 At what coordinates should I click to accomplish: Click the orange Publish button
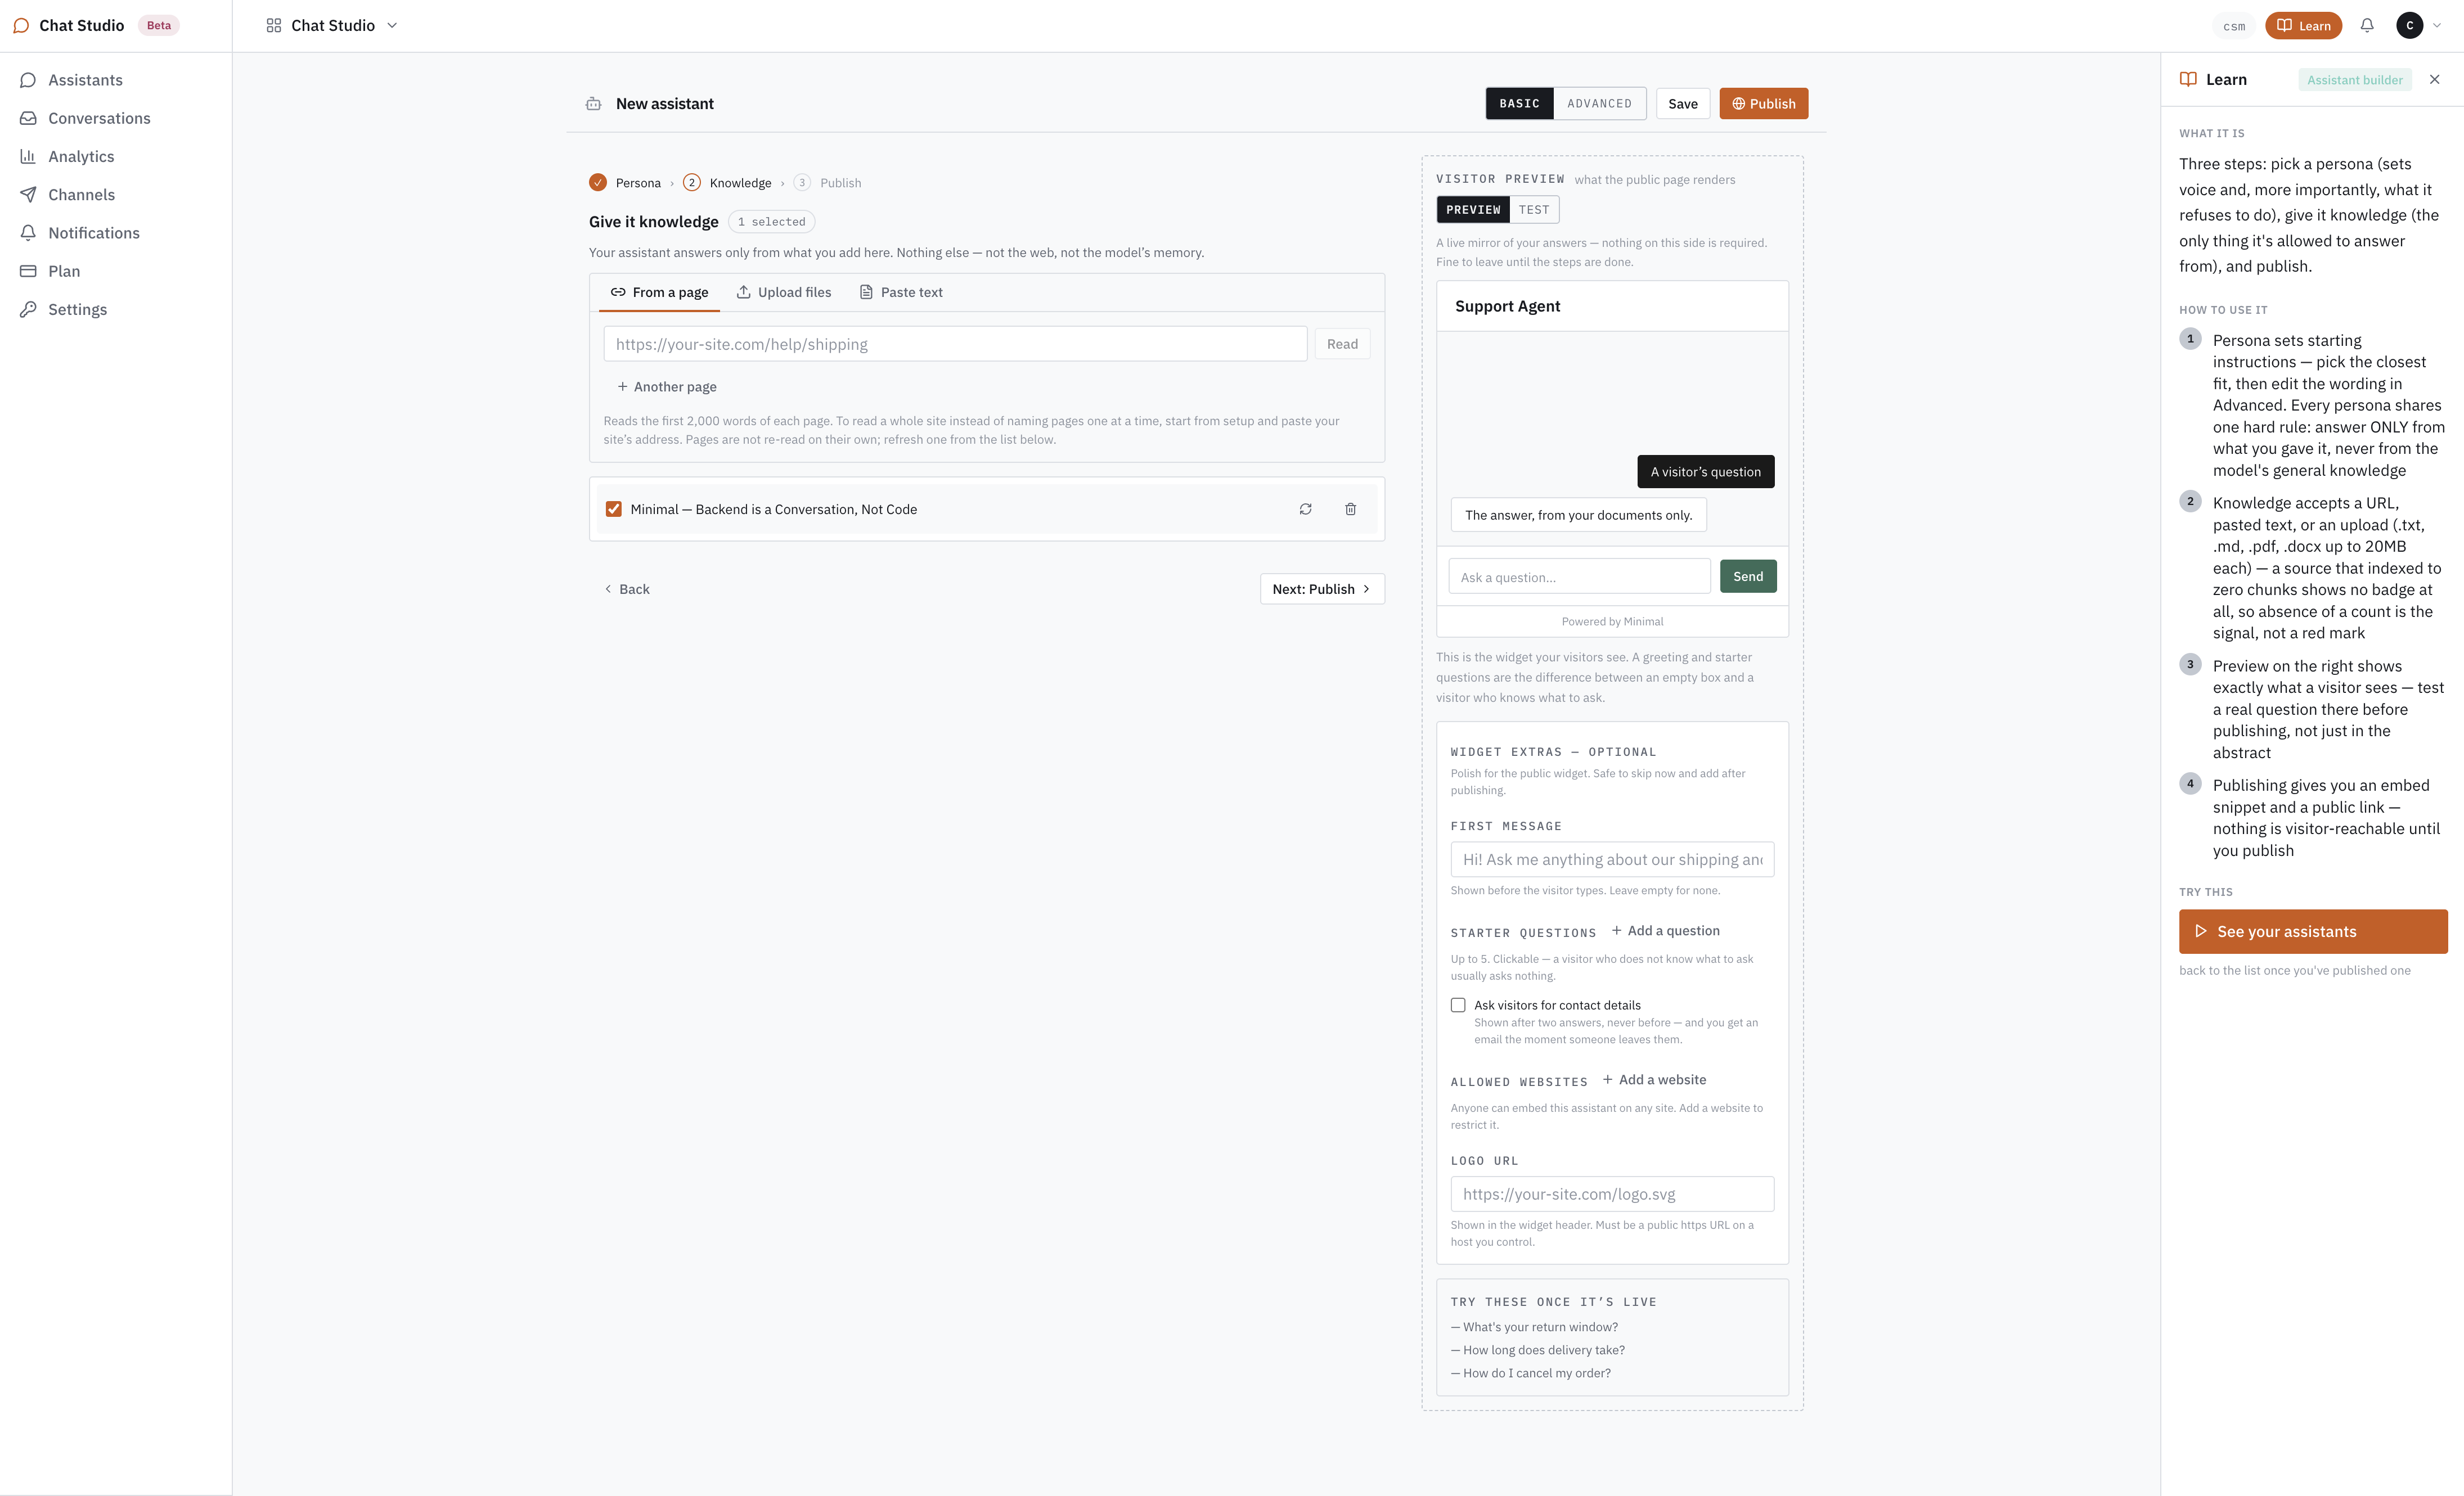click(x=1763, y=104)
